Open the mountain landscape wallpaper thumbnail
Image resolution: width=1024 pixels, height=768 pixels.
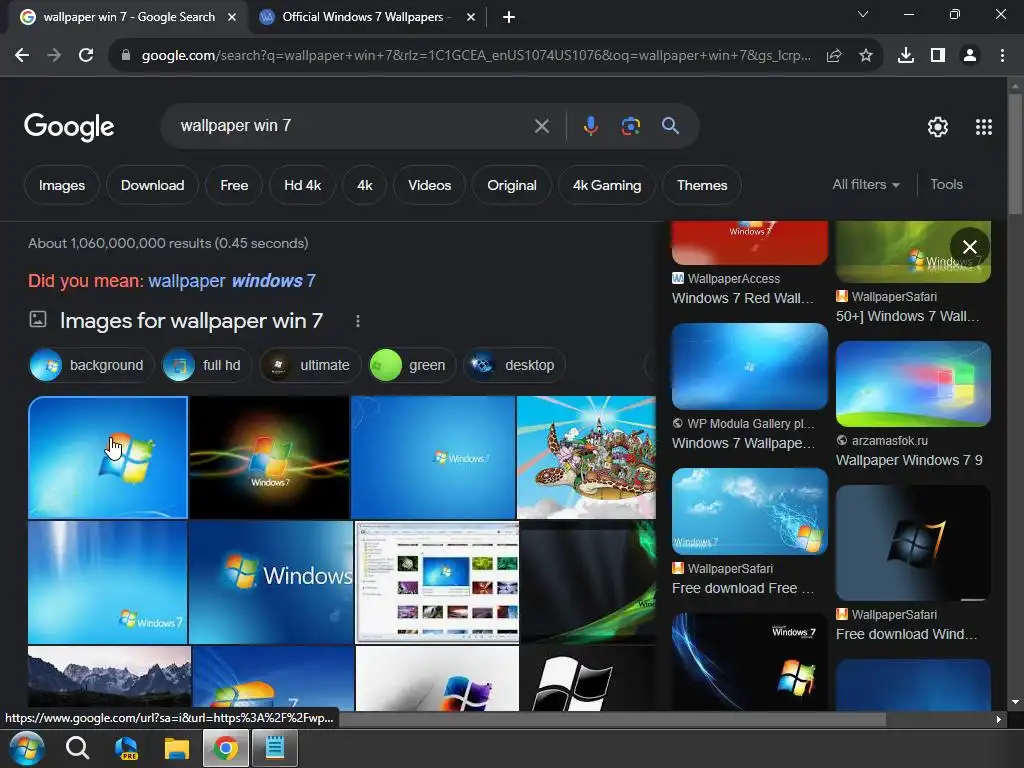pyautogui.click(x=109, y=678)
